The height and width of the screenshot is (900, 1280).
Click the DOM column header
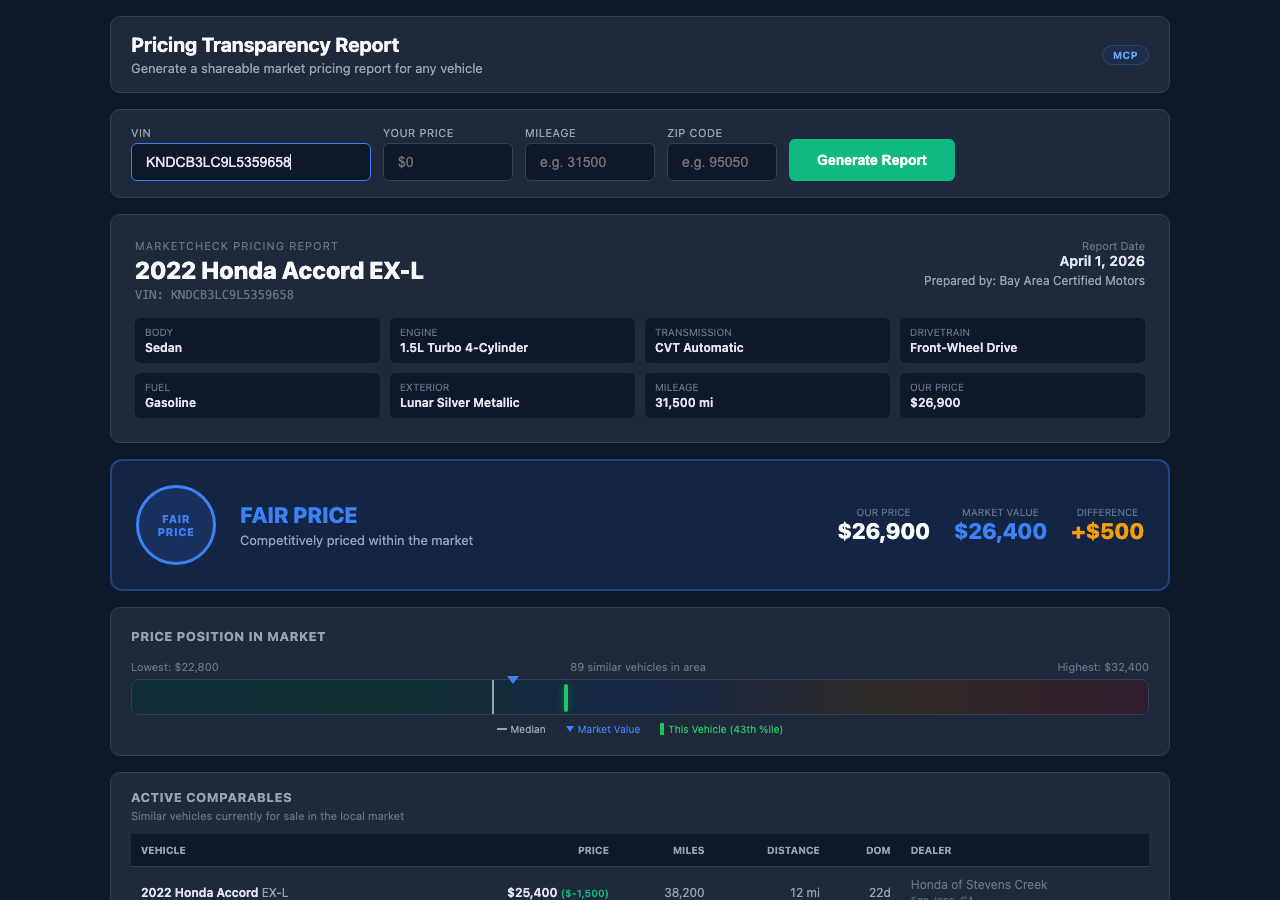click(x=878, y=851)
